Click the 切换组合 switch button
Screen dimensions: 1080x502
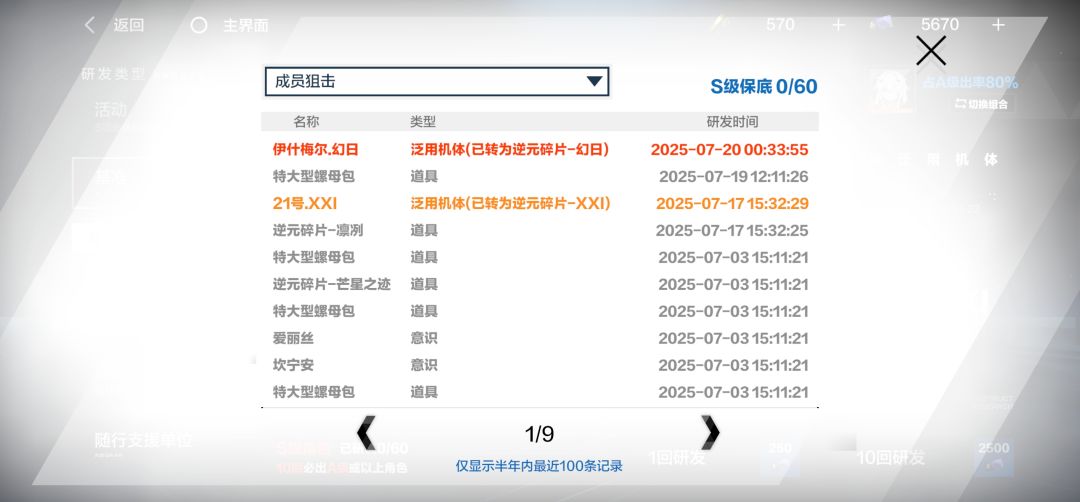[981, 104]
